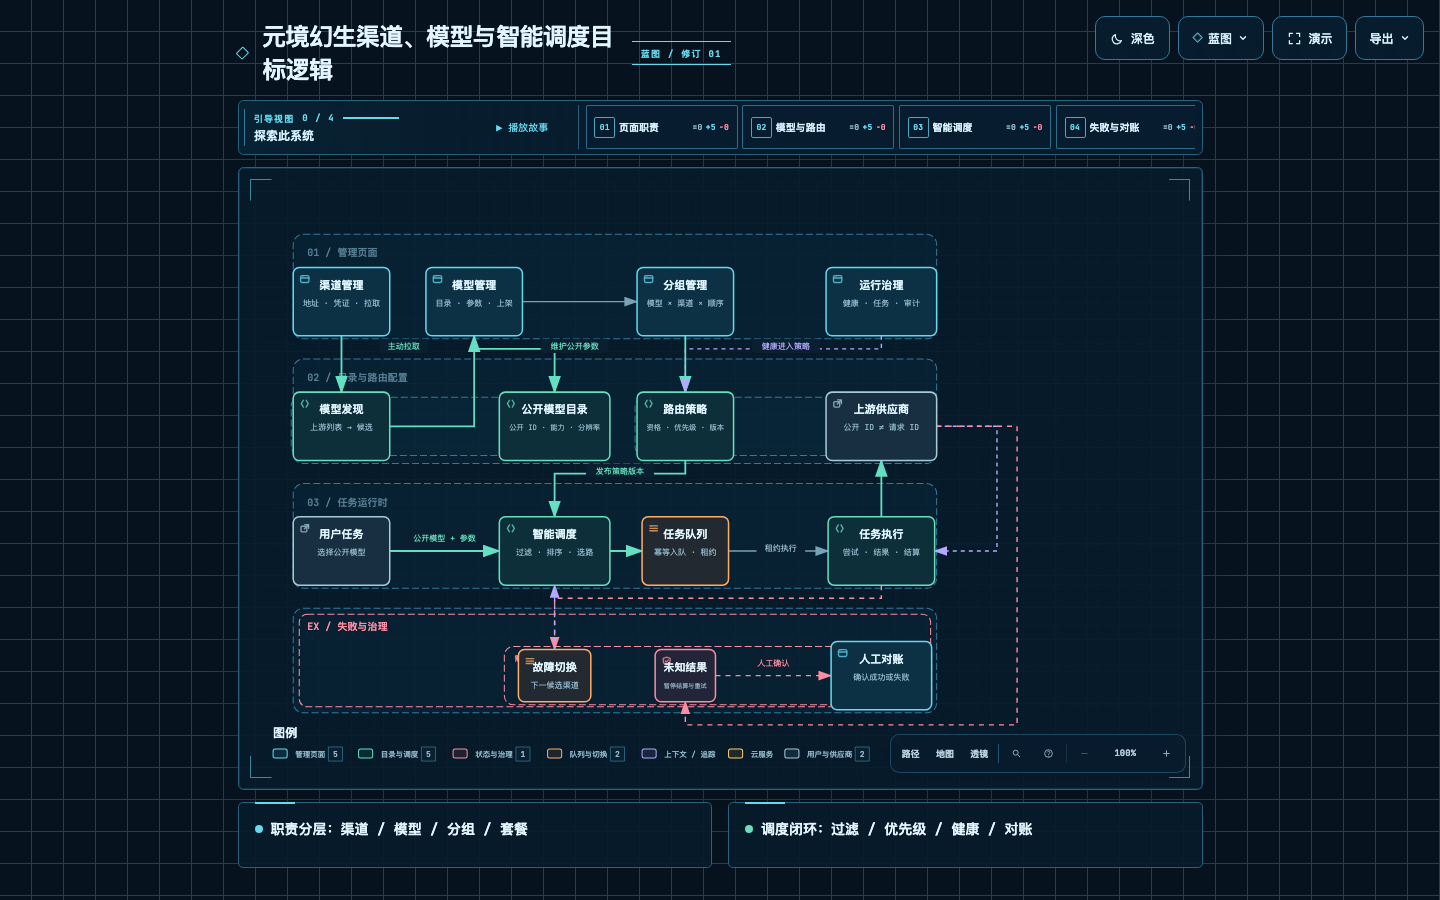Open the 蓝图 style dropdown
Viewport: 1440px width, 900px height.
pos(1220,38)
